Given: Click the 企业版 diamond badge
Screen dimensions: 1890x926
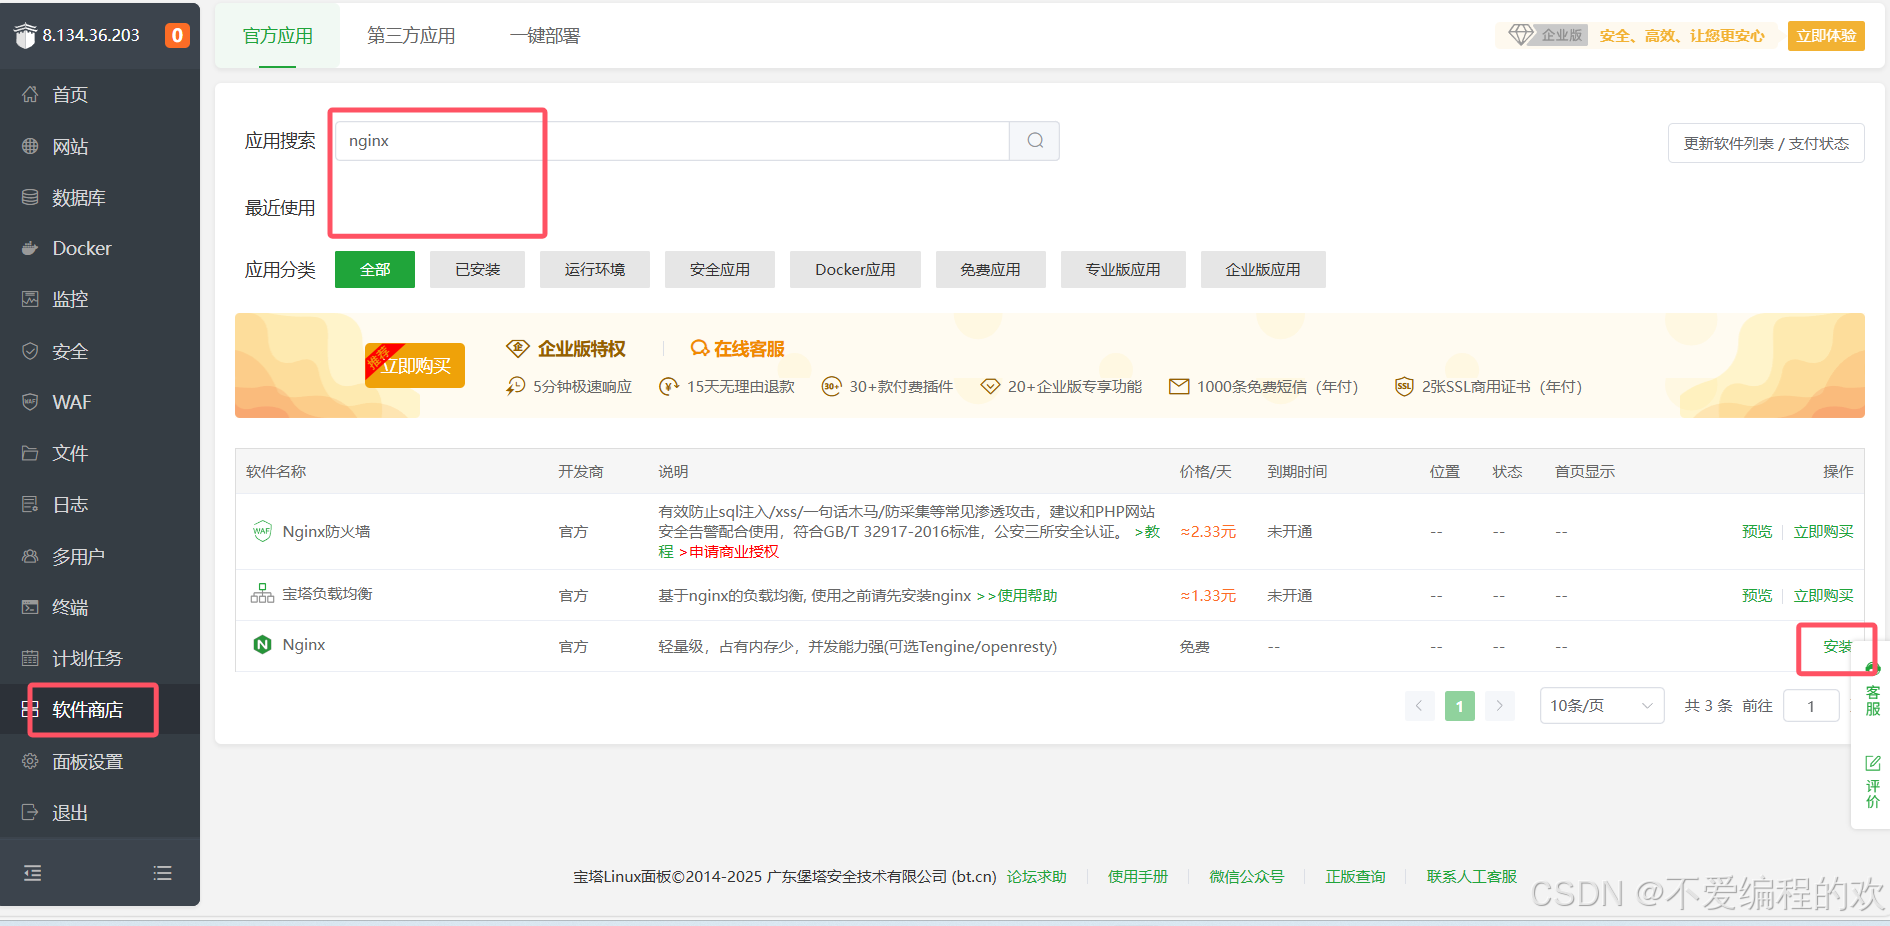Looking at the screenshot, I should pos(1547,35).
